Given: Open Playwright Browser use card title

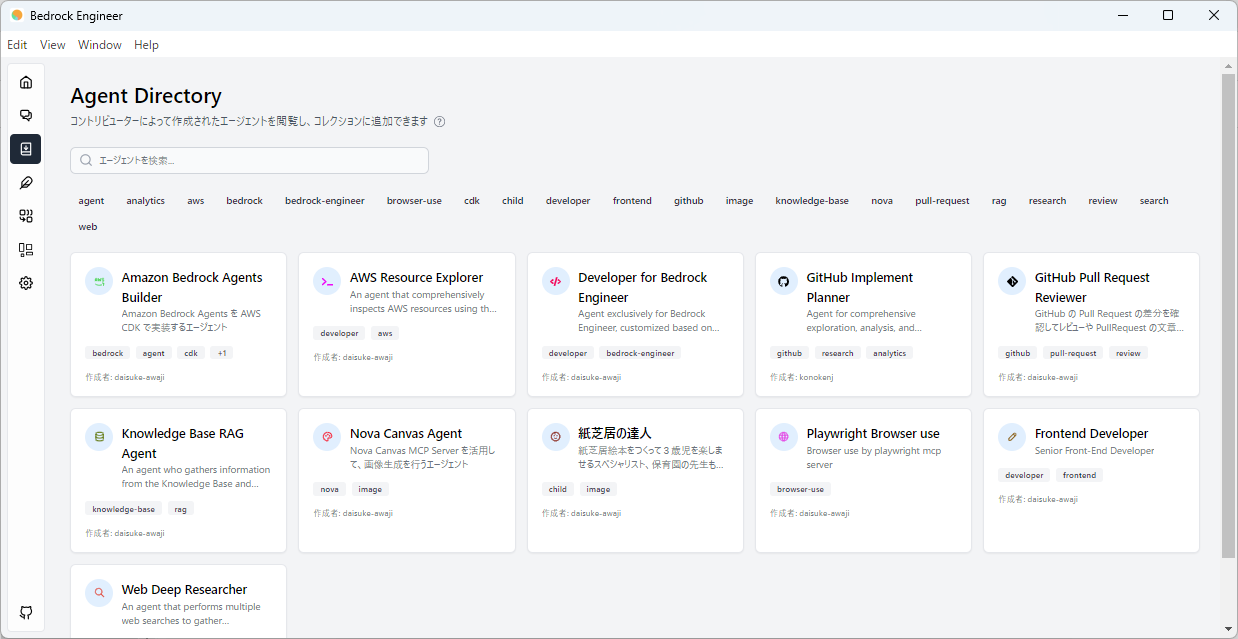Looking at the screenshot, I should tap(873, 433).
